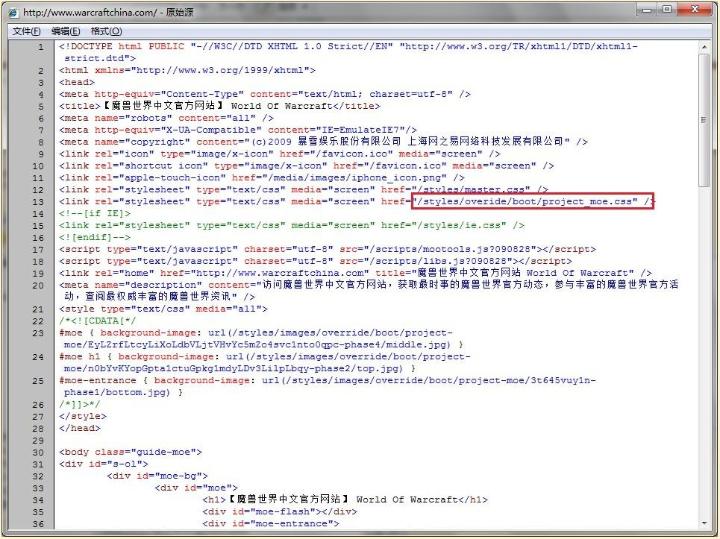Click description meta tag line 20
Screen dimensions: 720x539
point(369,291)
